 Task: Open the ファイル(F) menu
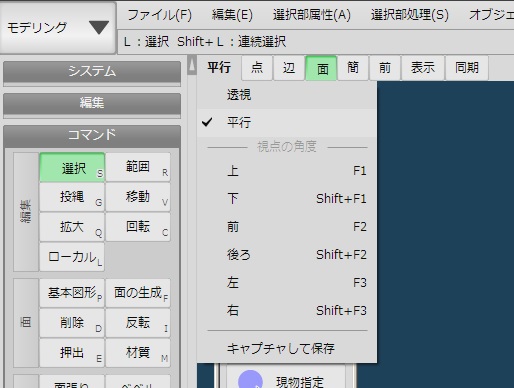click(160, 15)
